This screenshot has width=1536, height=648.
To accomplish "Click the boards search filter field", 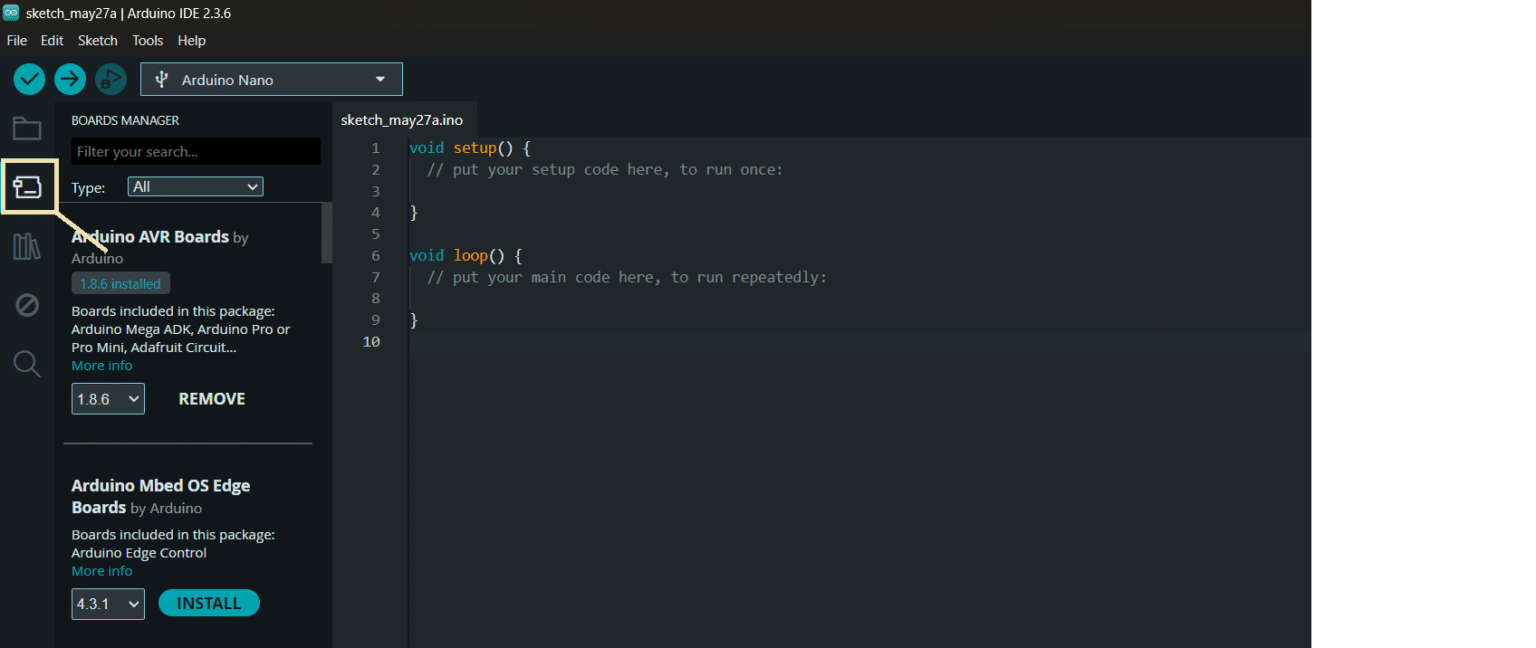I will (x=196, y=152).
